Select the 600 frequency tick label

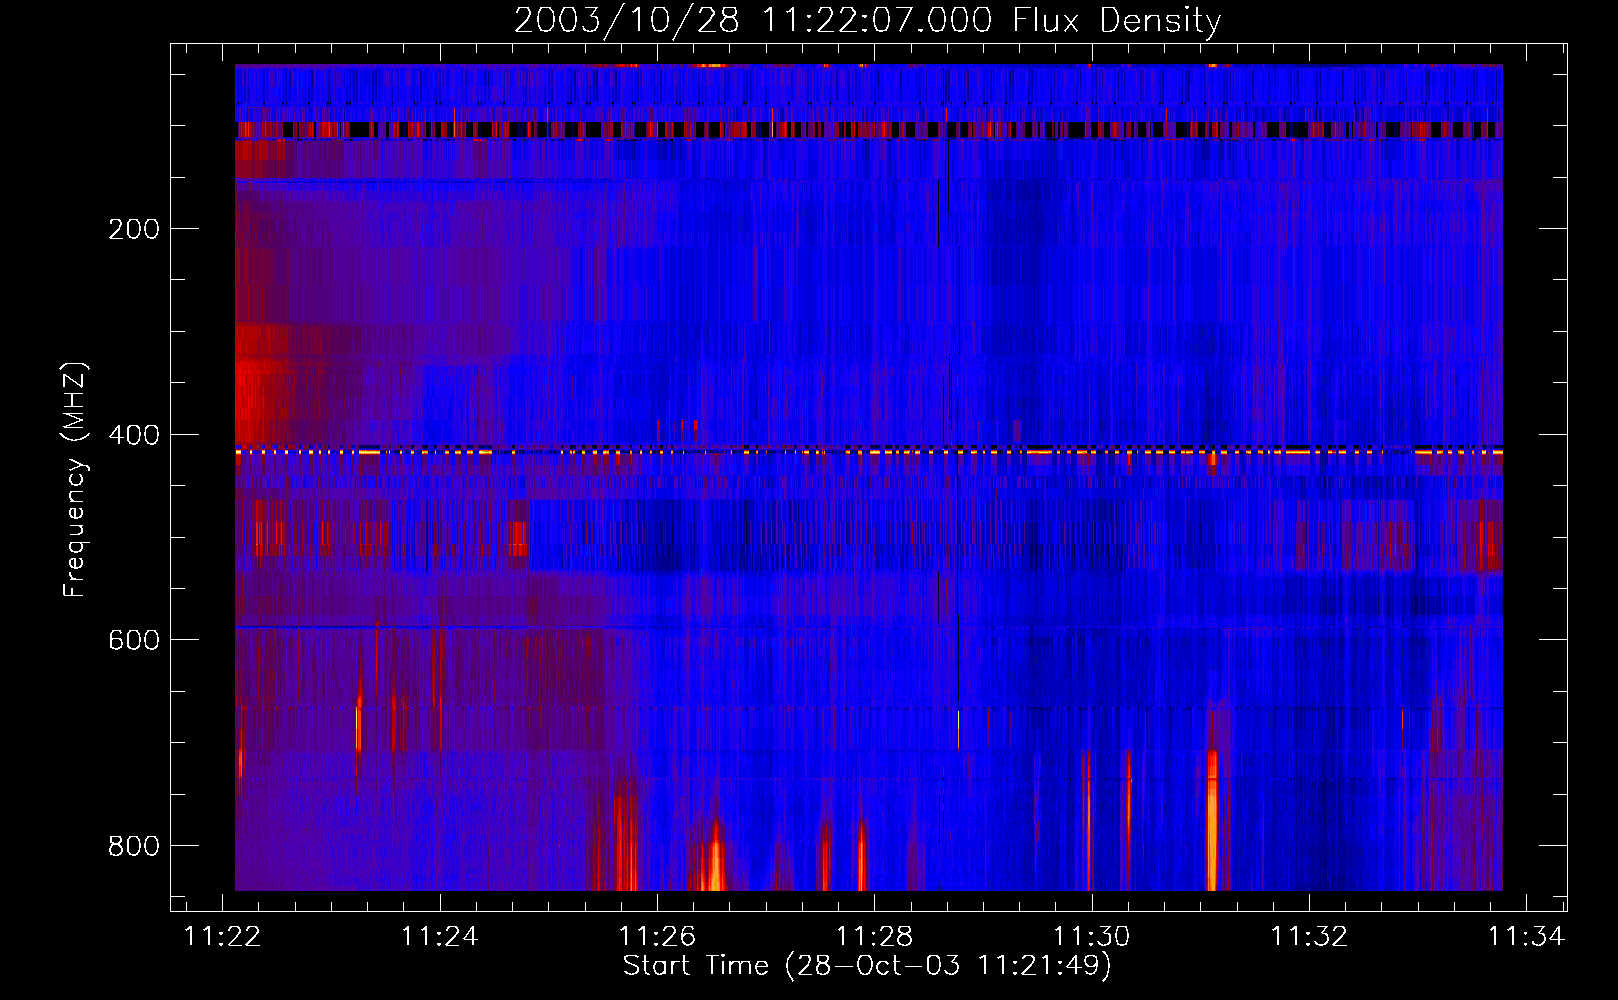(134, 640)
